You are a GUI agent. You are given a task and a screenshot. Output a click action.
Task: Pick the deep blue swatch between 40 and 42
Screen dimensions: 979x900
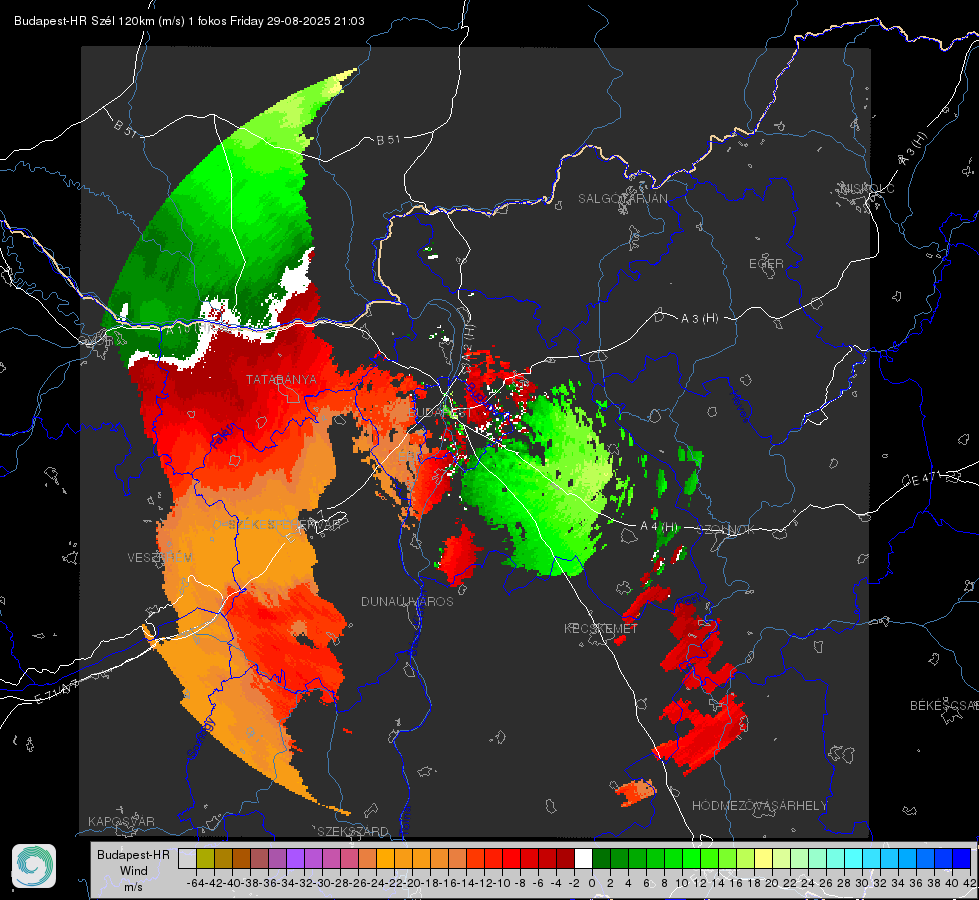click(x=962, y=858)
